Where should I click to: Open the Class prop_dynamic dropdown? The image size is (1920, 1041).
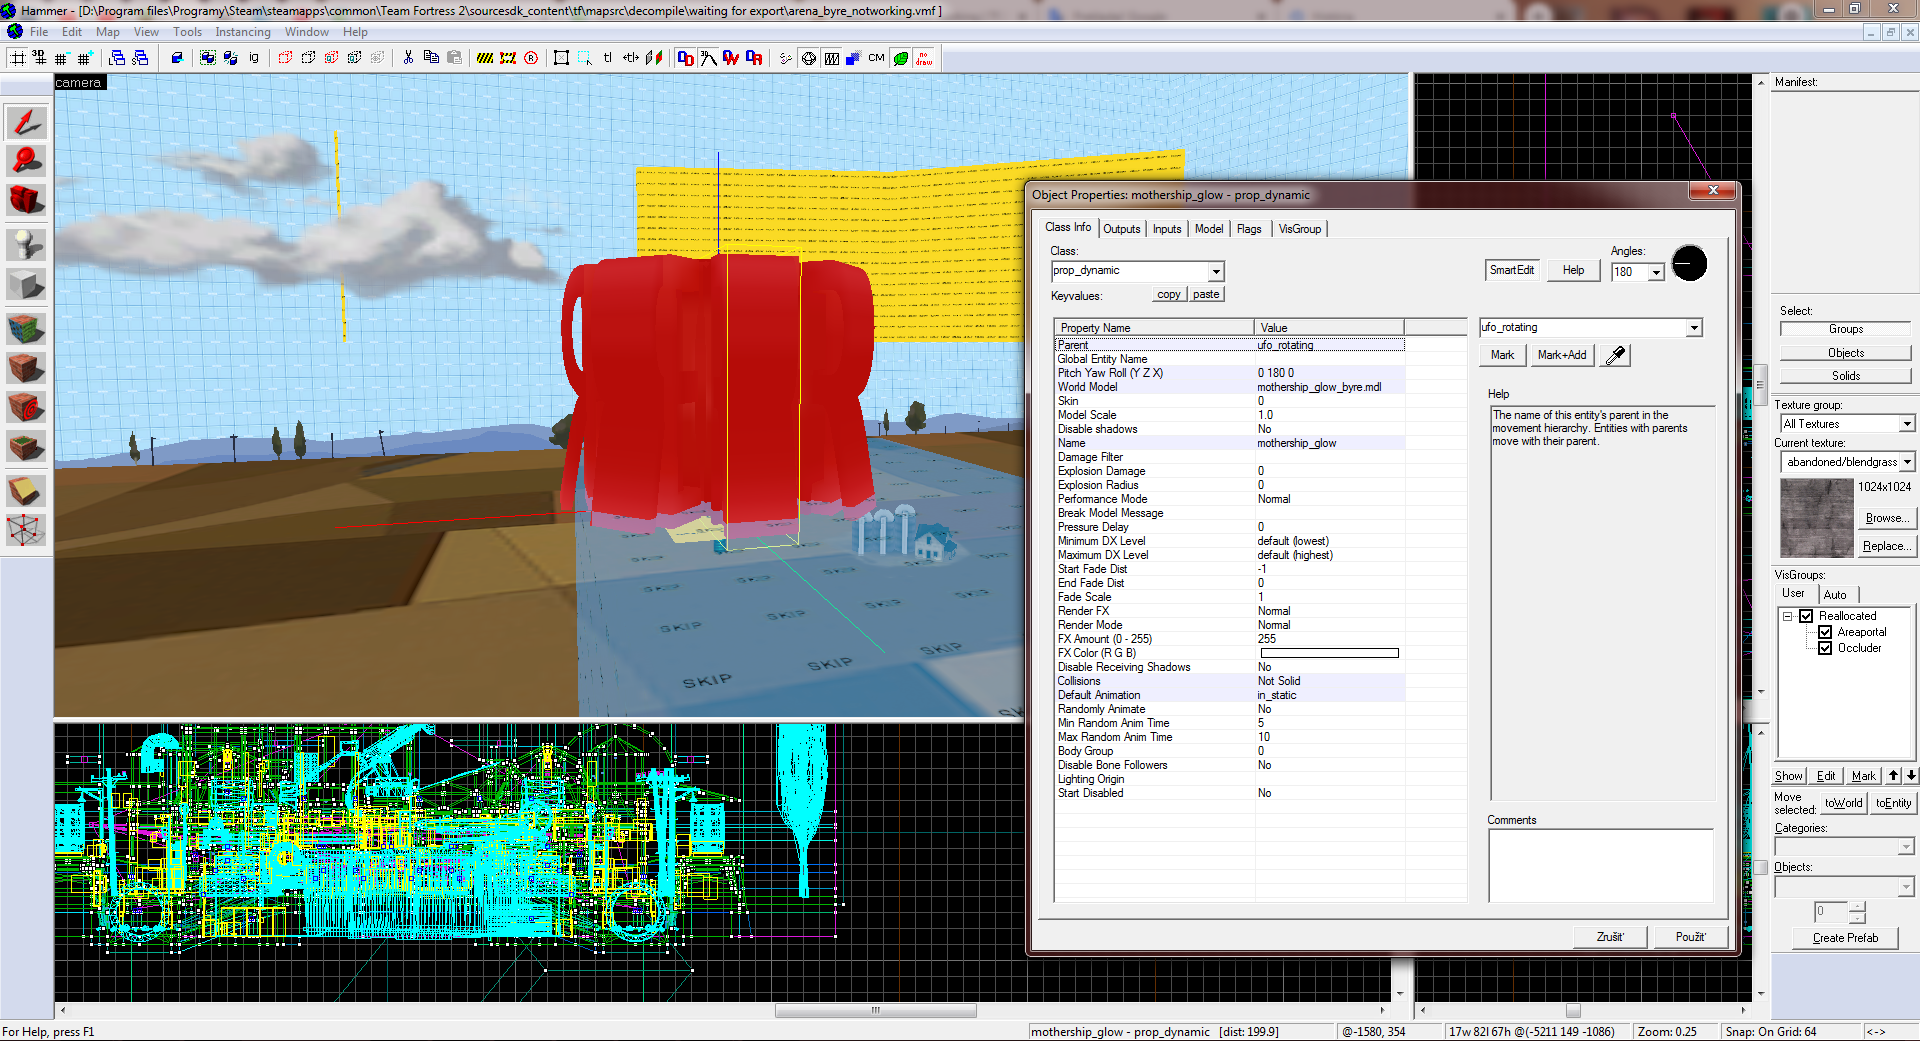point(1216,271)
